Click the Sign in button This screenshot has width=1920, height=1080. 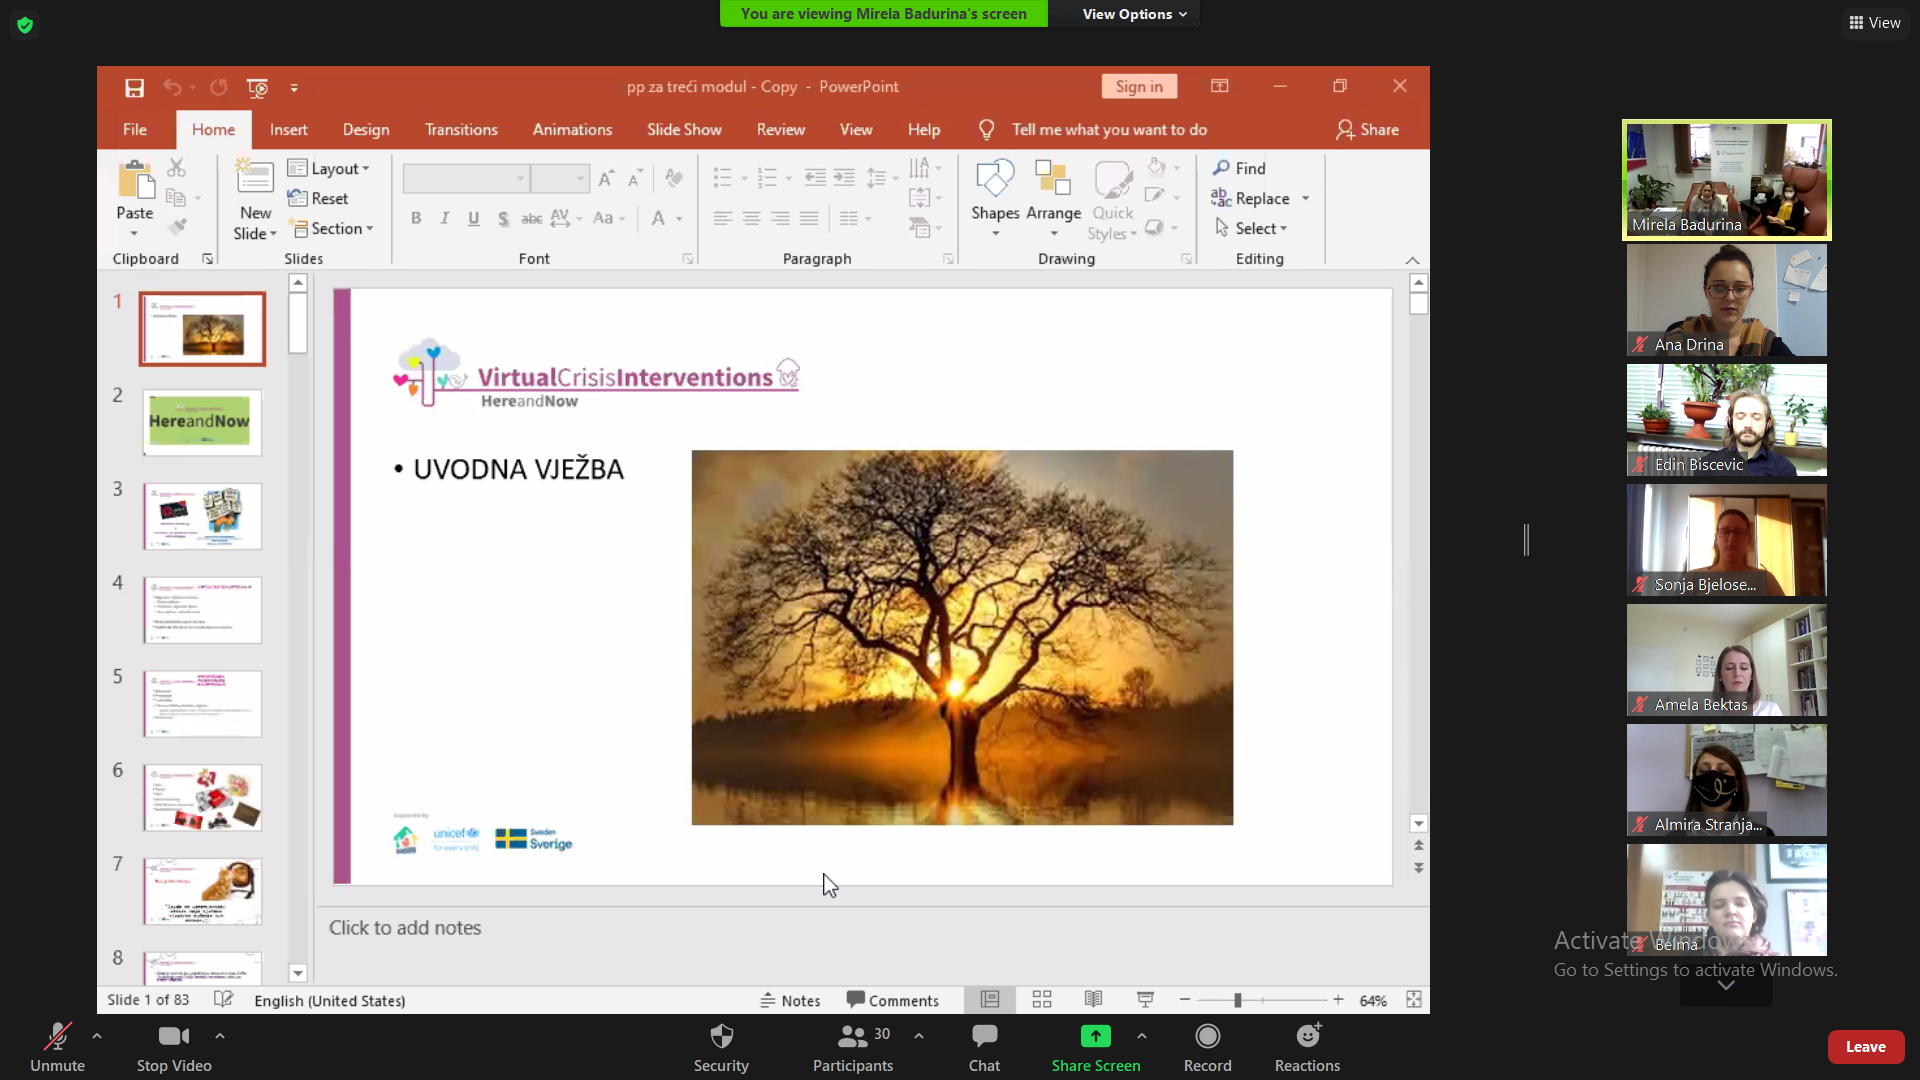click(1139, 87)
